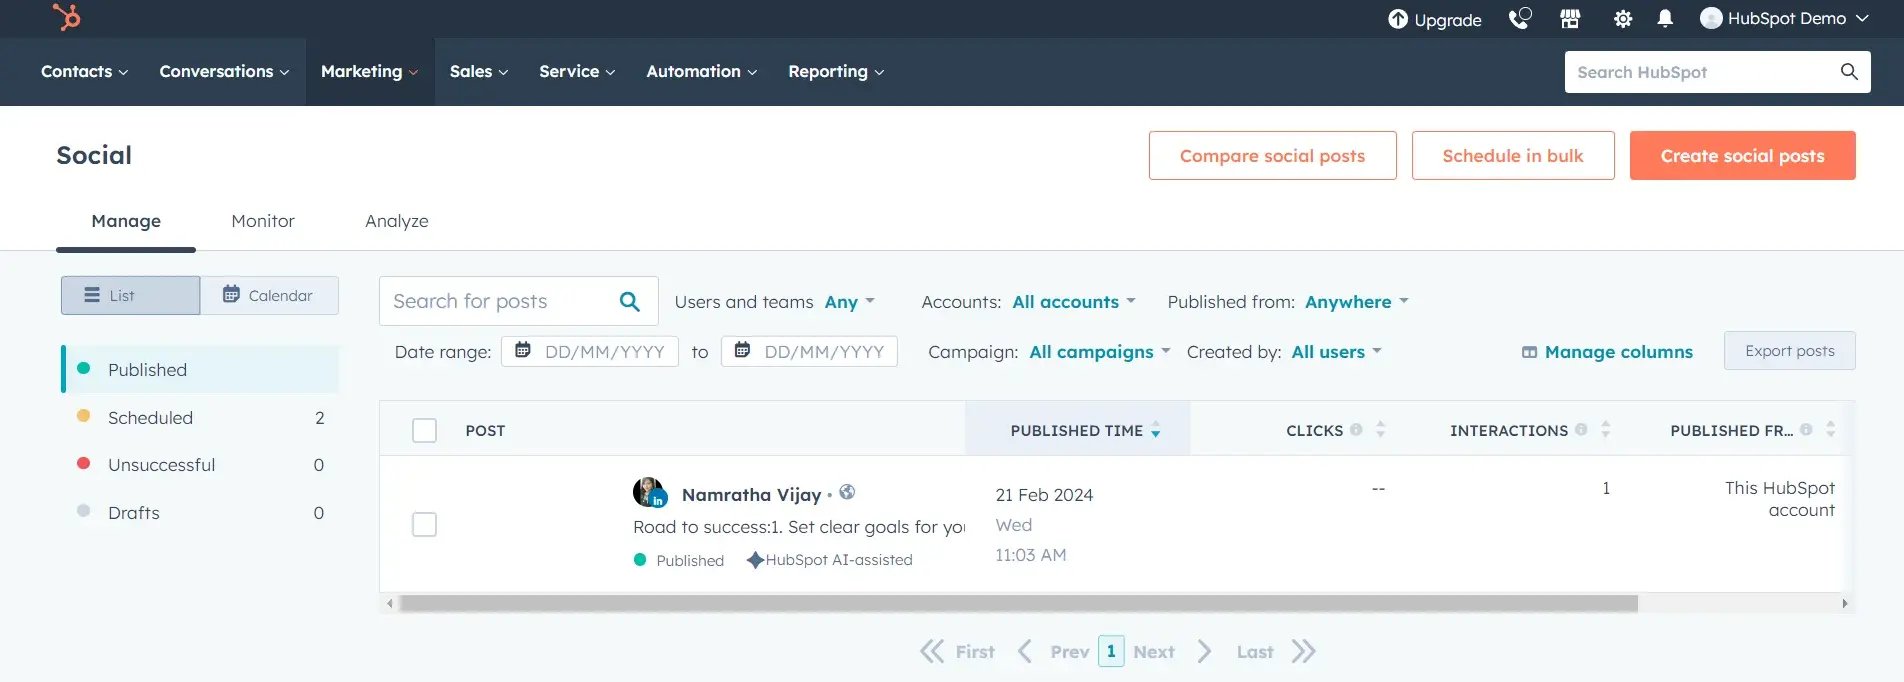1904x682 pixels.
Task: Open the HubSpot Demo account dropdown
Action: (1785, 19)
